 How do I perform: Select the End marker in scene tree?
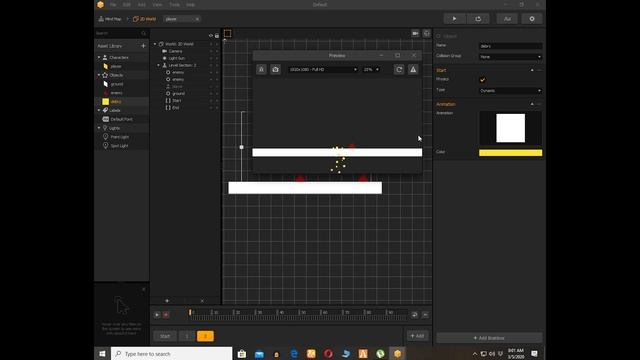pyautogui.click(x=176, y=108)
